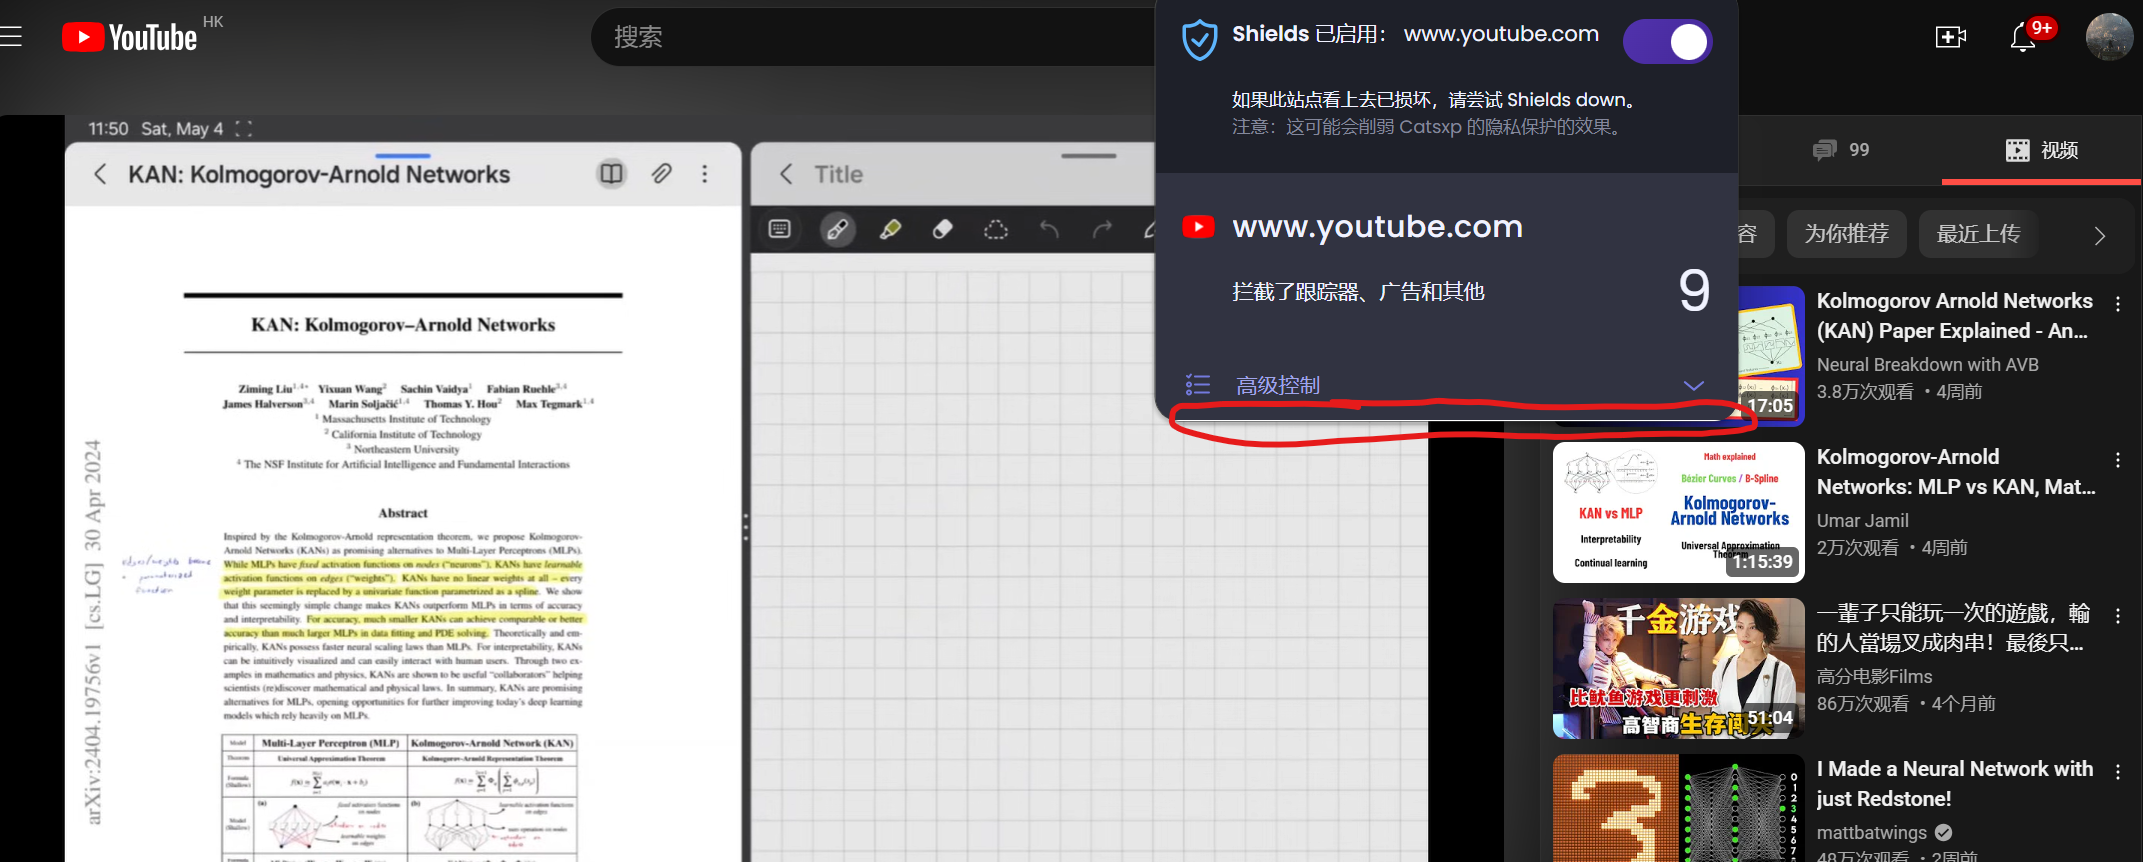
Task: Open the create video icon
Action: coord(1950,38)
